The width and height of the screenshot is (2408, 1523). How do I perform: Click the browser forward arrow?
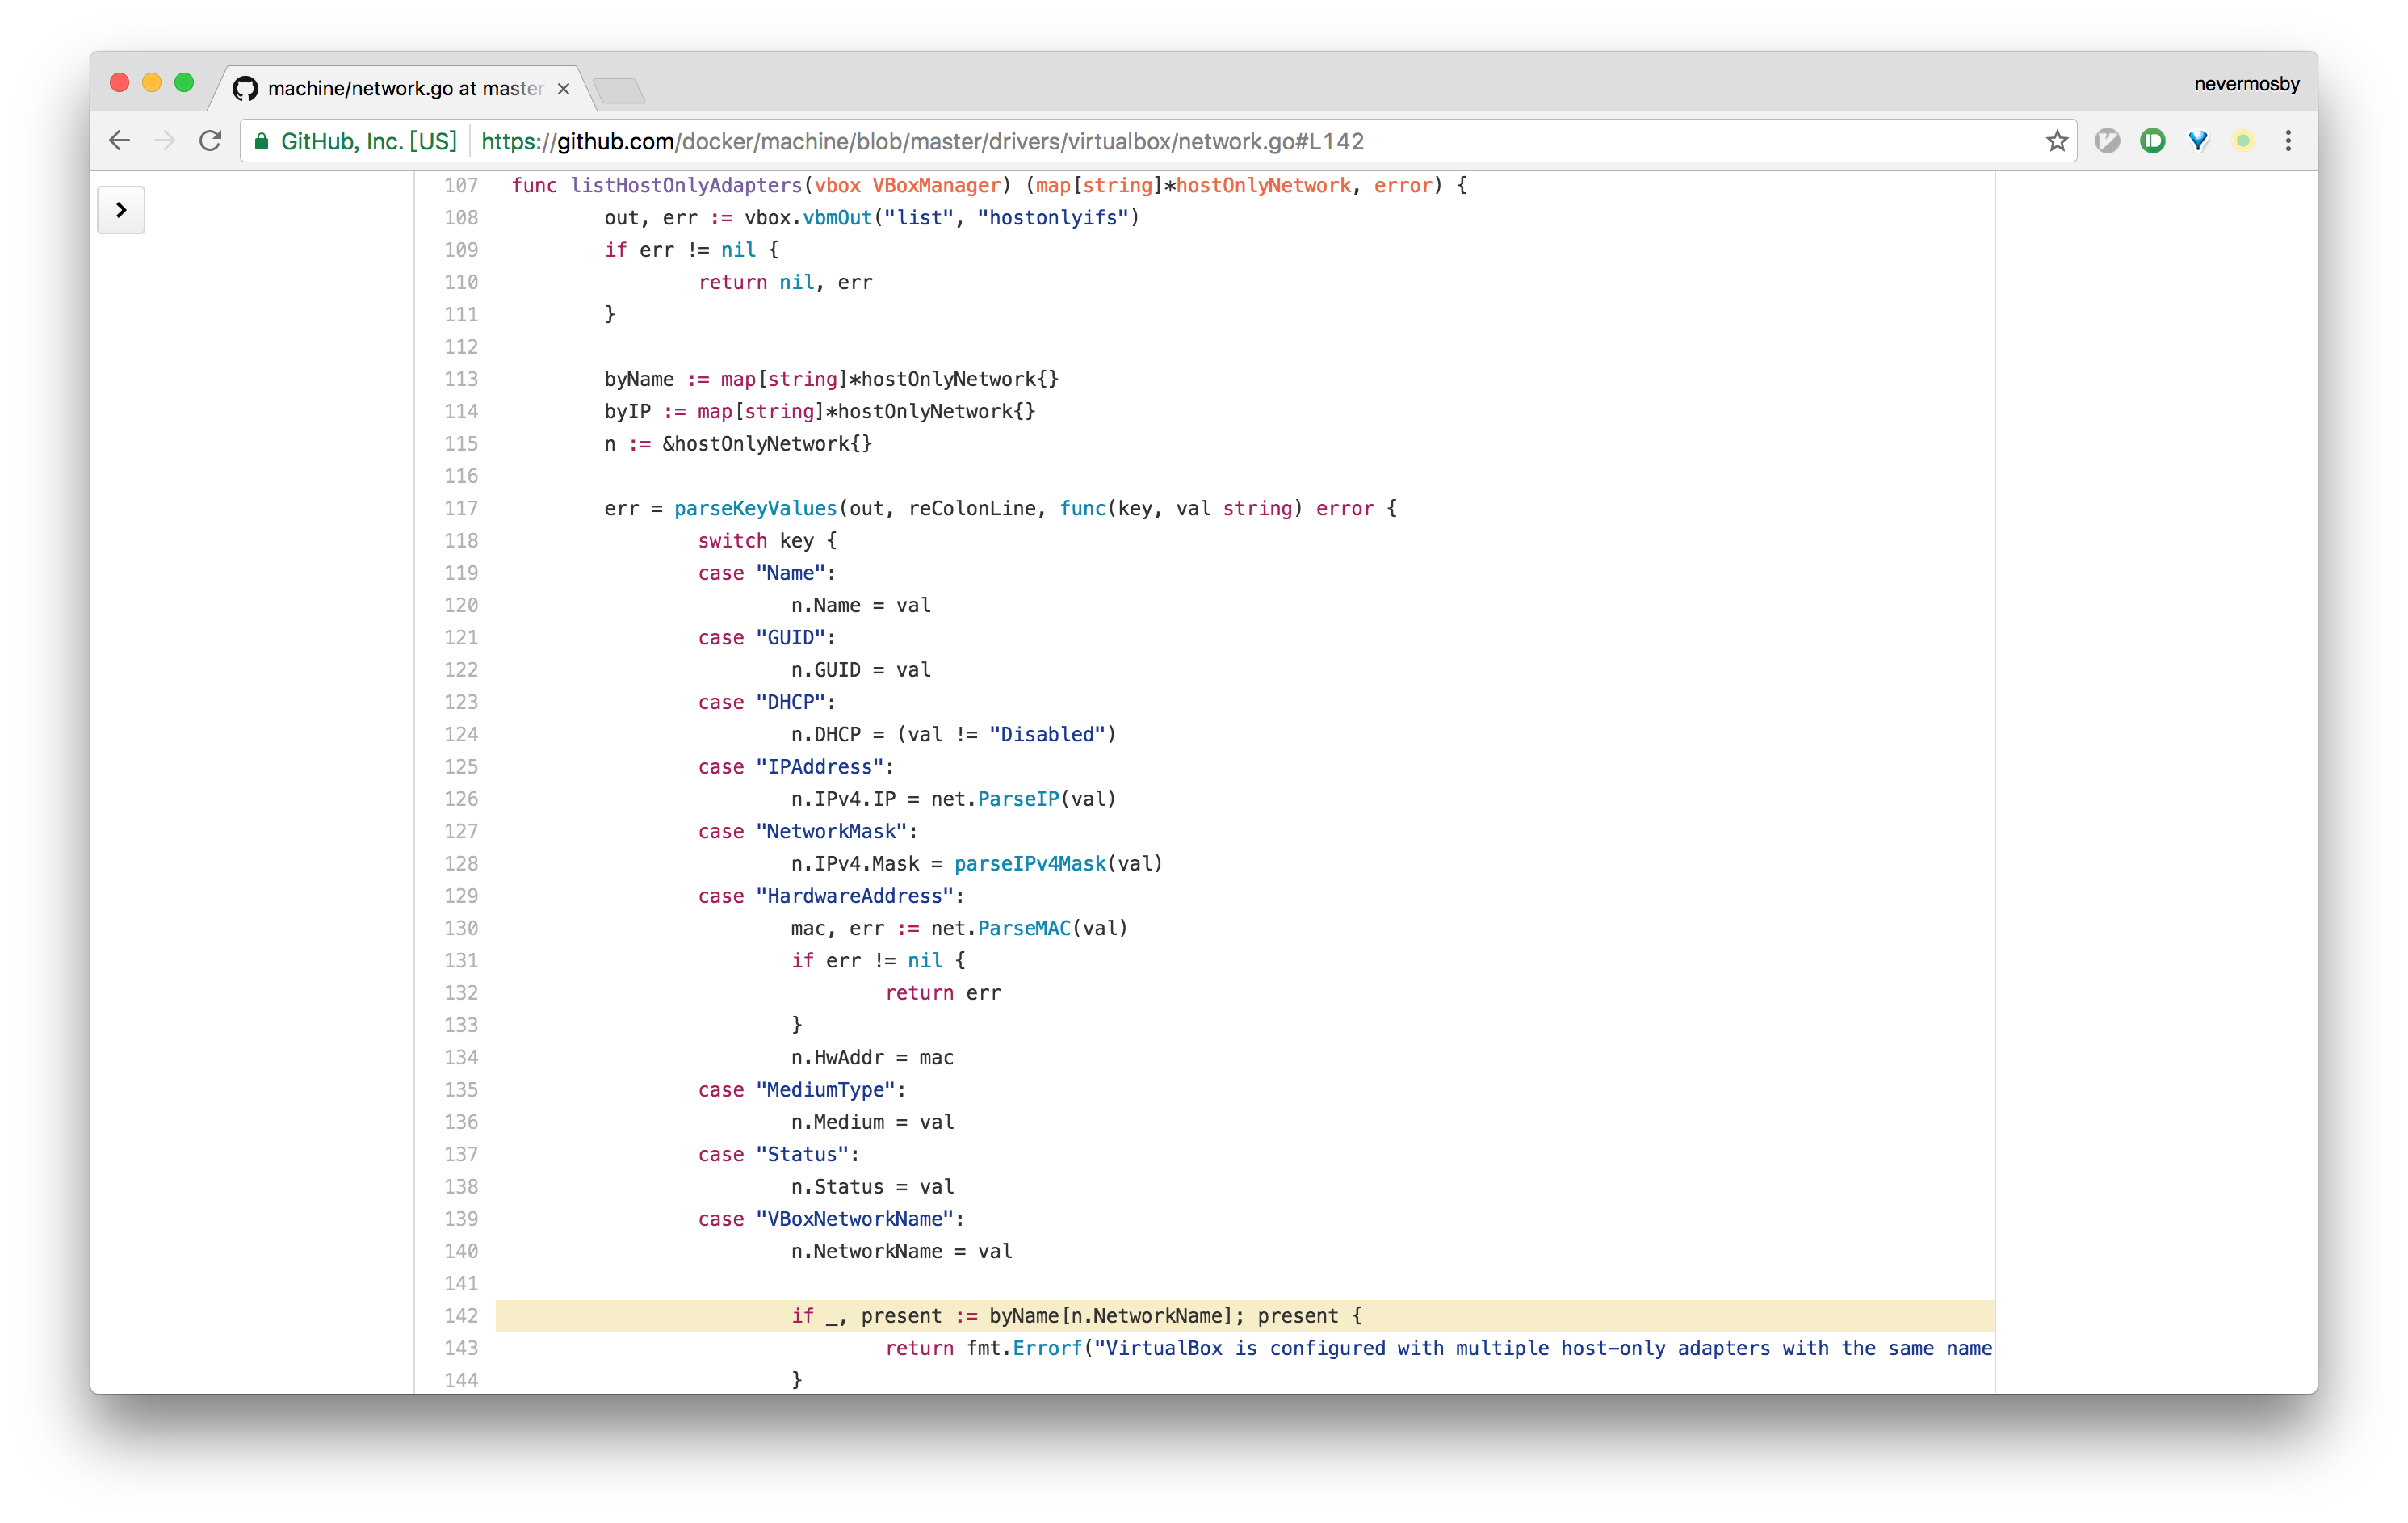tap(165, 141)
